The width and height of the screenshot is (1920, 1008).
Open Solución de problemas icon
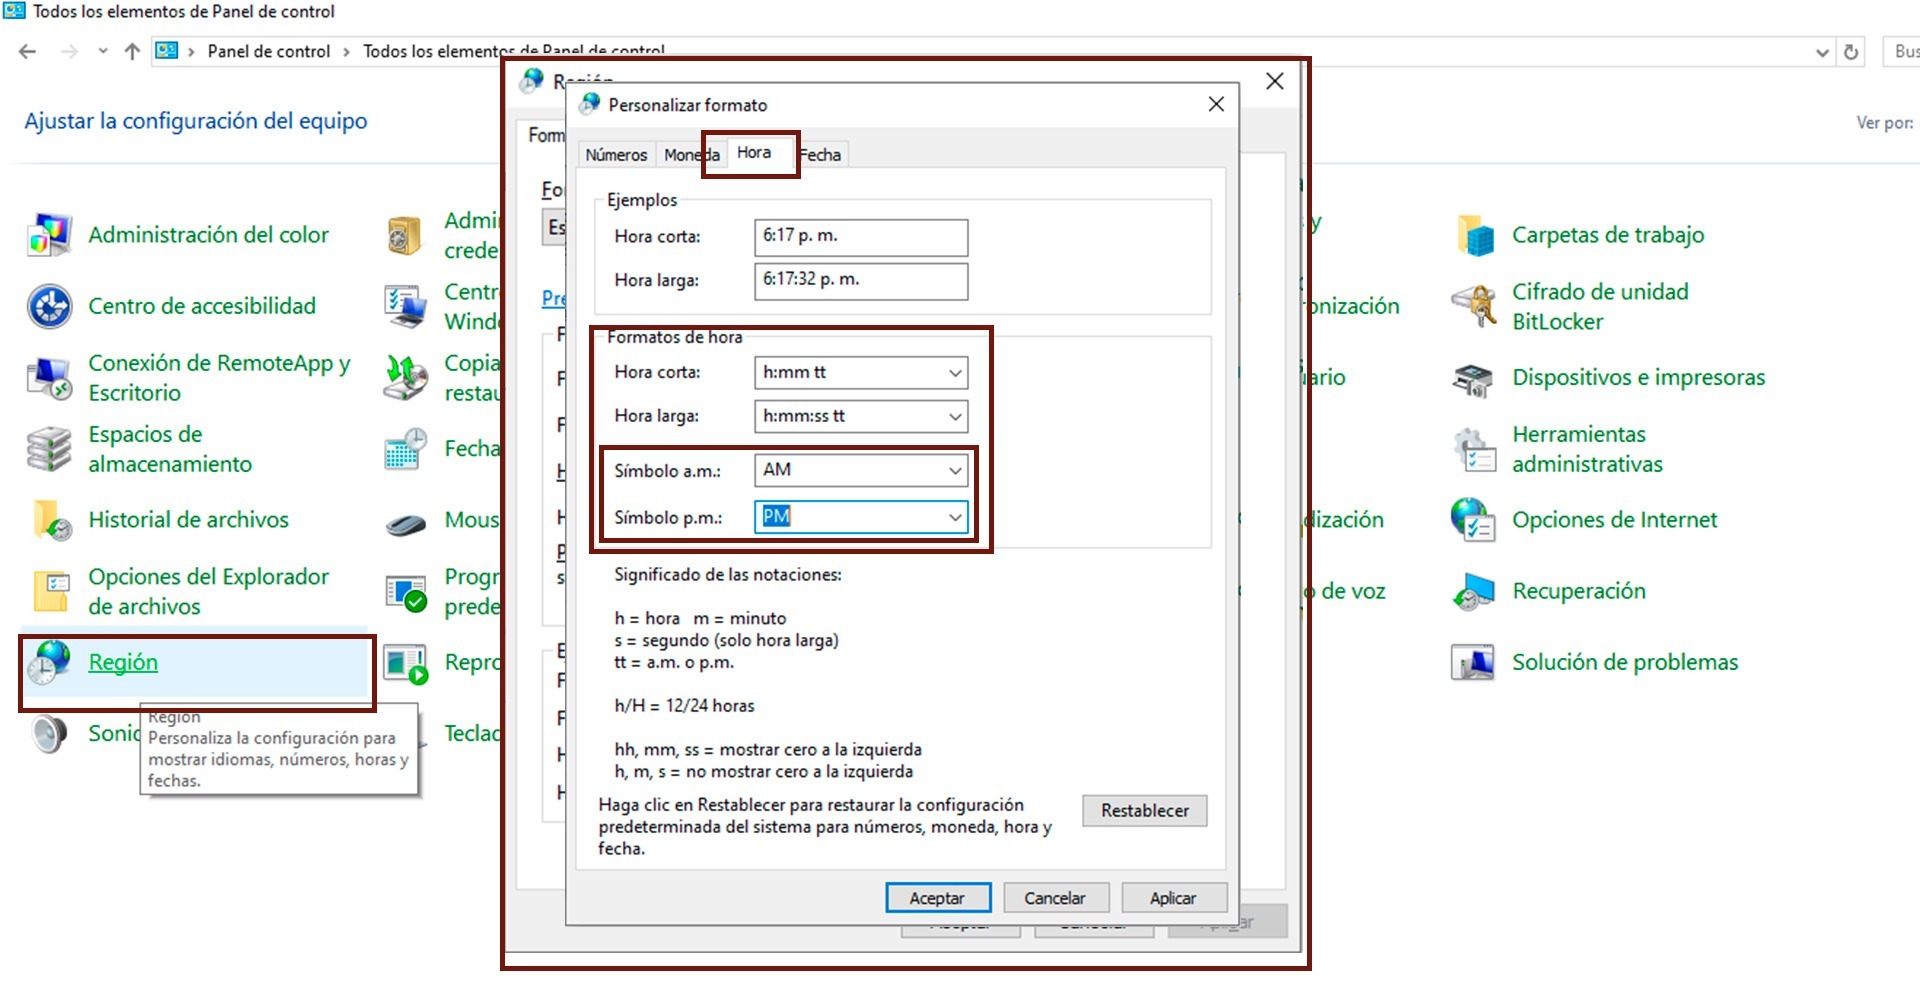tap(1474, 662)
